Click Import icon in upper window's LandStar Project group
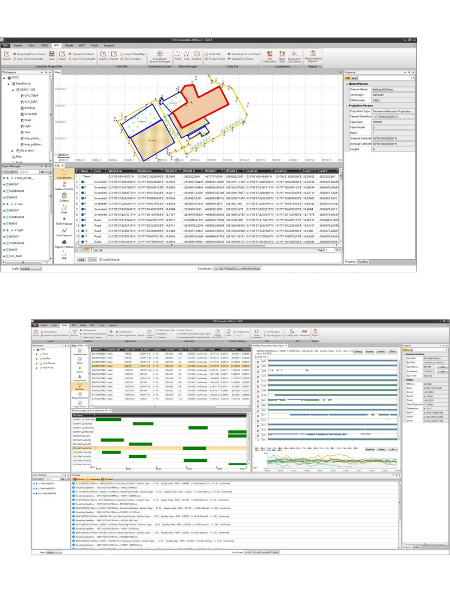The image size is (450, 600). tap(7, 55)
